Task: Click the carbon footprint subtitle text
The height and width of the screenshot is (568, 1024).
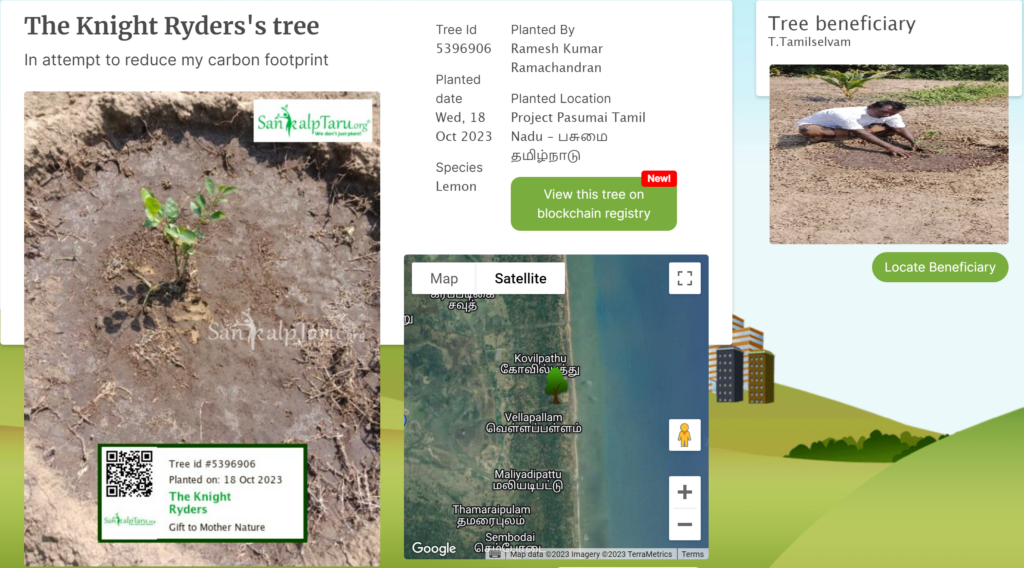Action: click(176, 60)
